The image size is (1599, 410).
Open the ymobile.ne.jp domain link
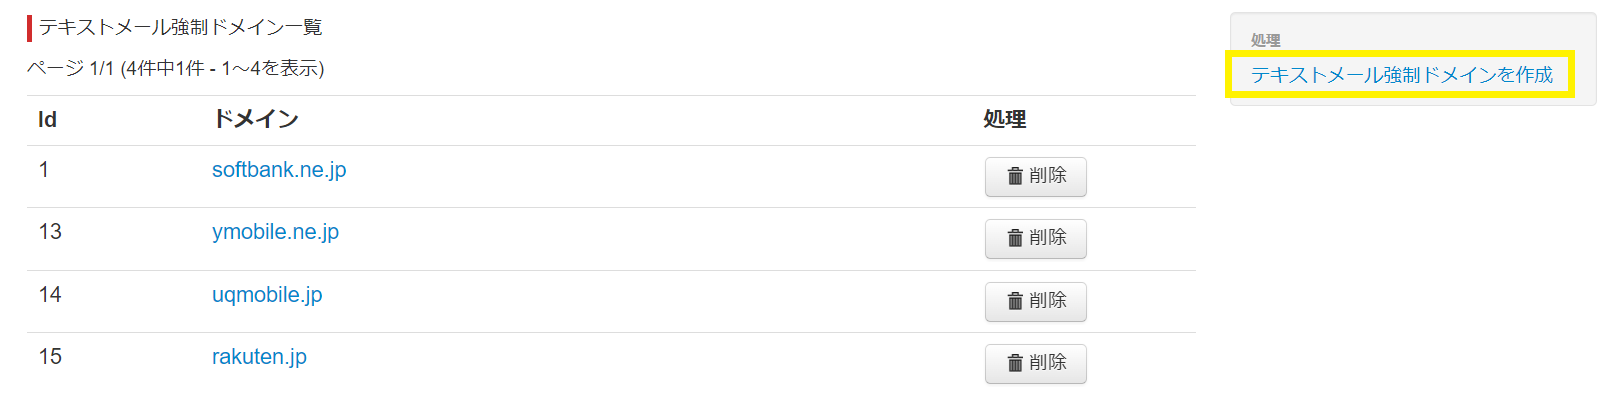point(275,232)
